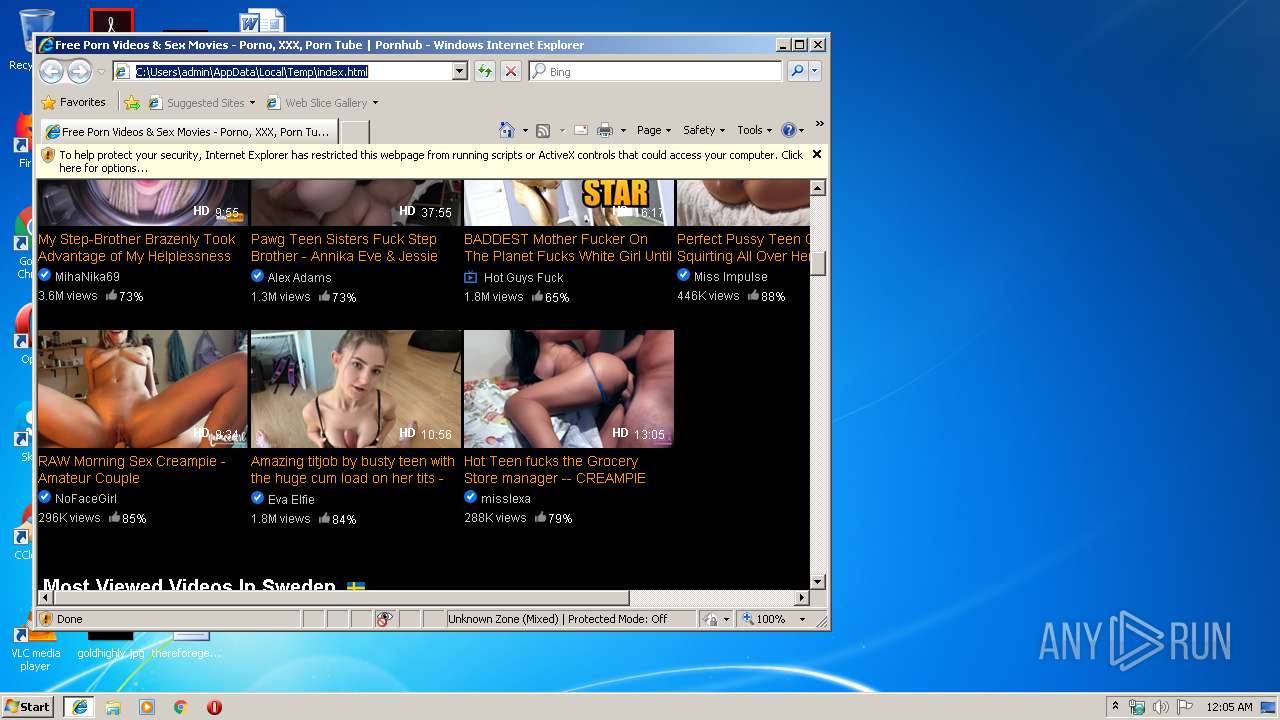
Task: Open a new blank tab
Action: pyautogui.click(x=355, y=131)
